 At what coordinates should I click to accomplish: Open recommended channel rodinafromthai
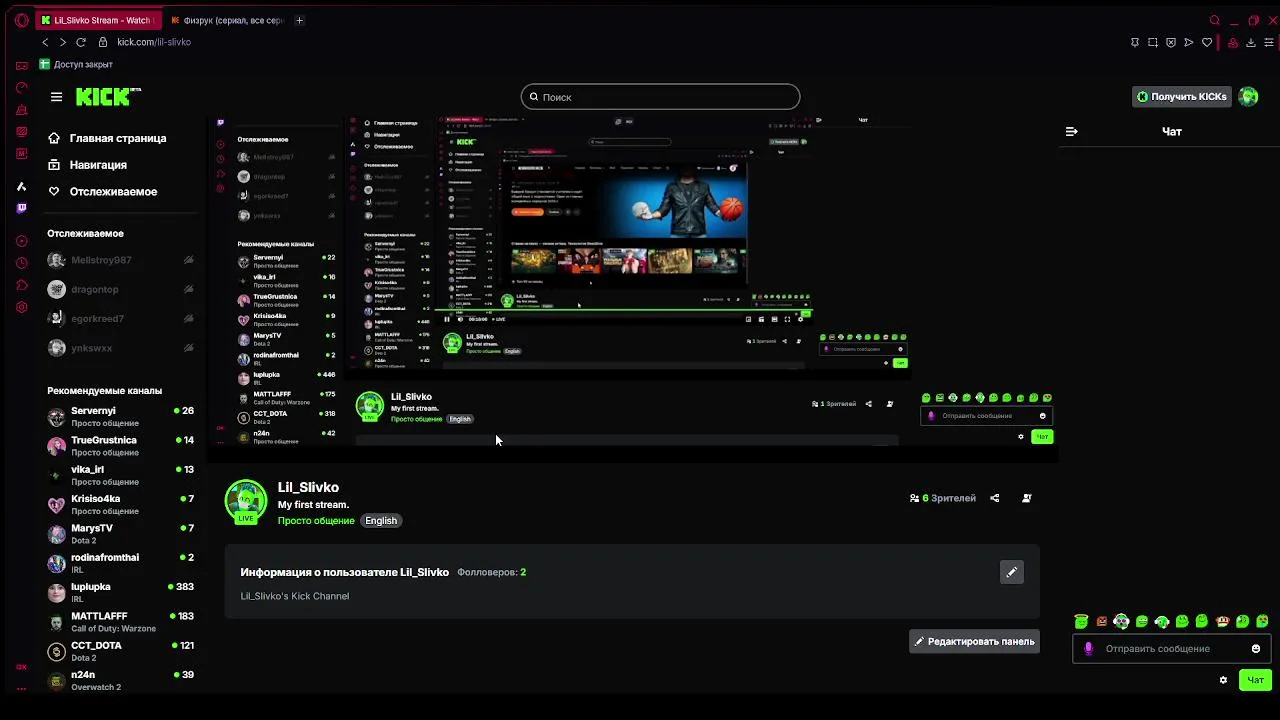click(x=120, y=563)
